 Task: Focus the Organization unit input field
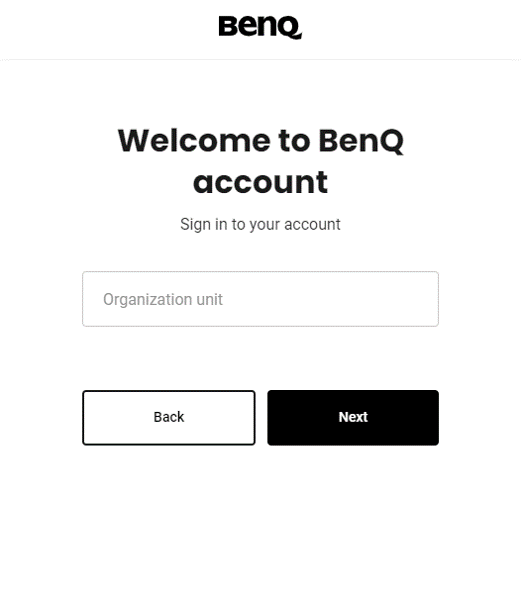coord(260,299)
